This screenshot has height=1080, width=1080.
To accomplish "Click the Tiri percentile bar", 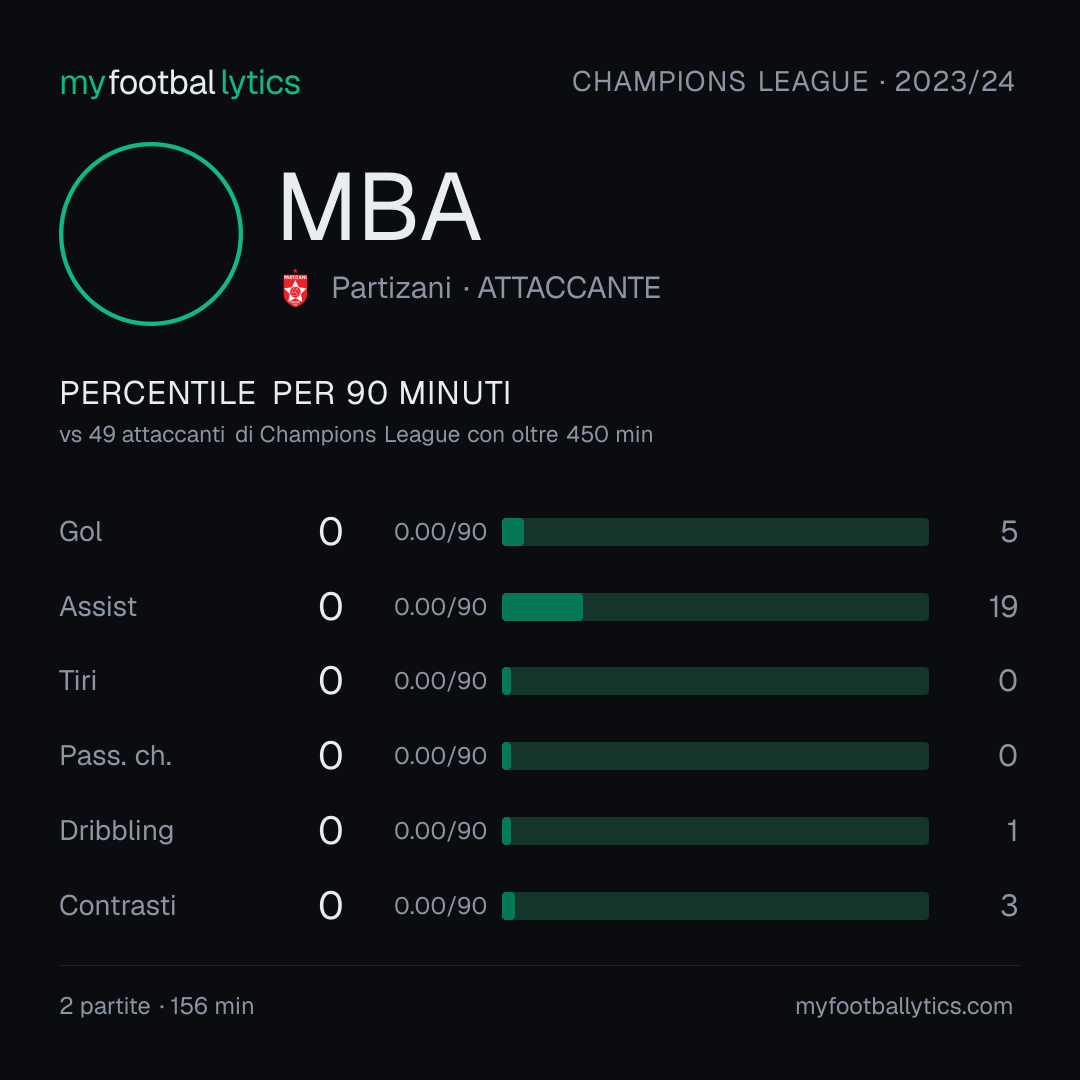I will (x=715, y=681).
